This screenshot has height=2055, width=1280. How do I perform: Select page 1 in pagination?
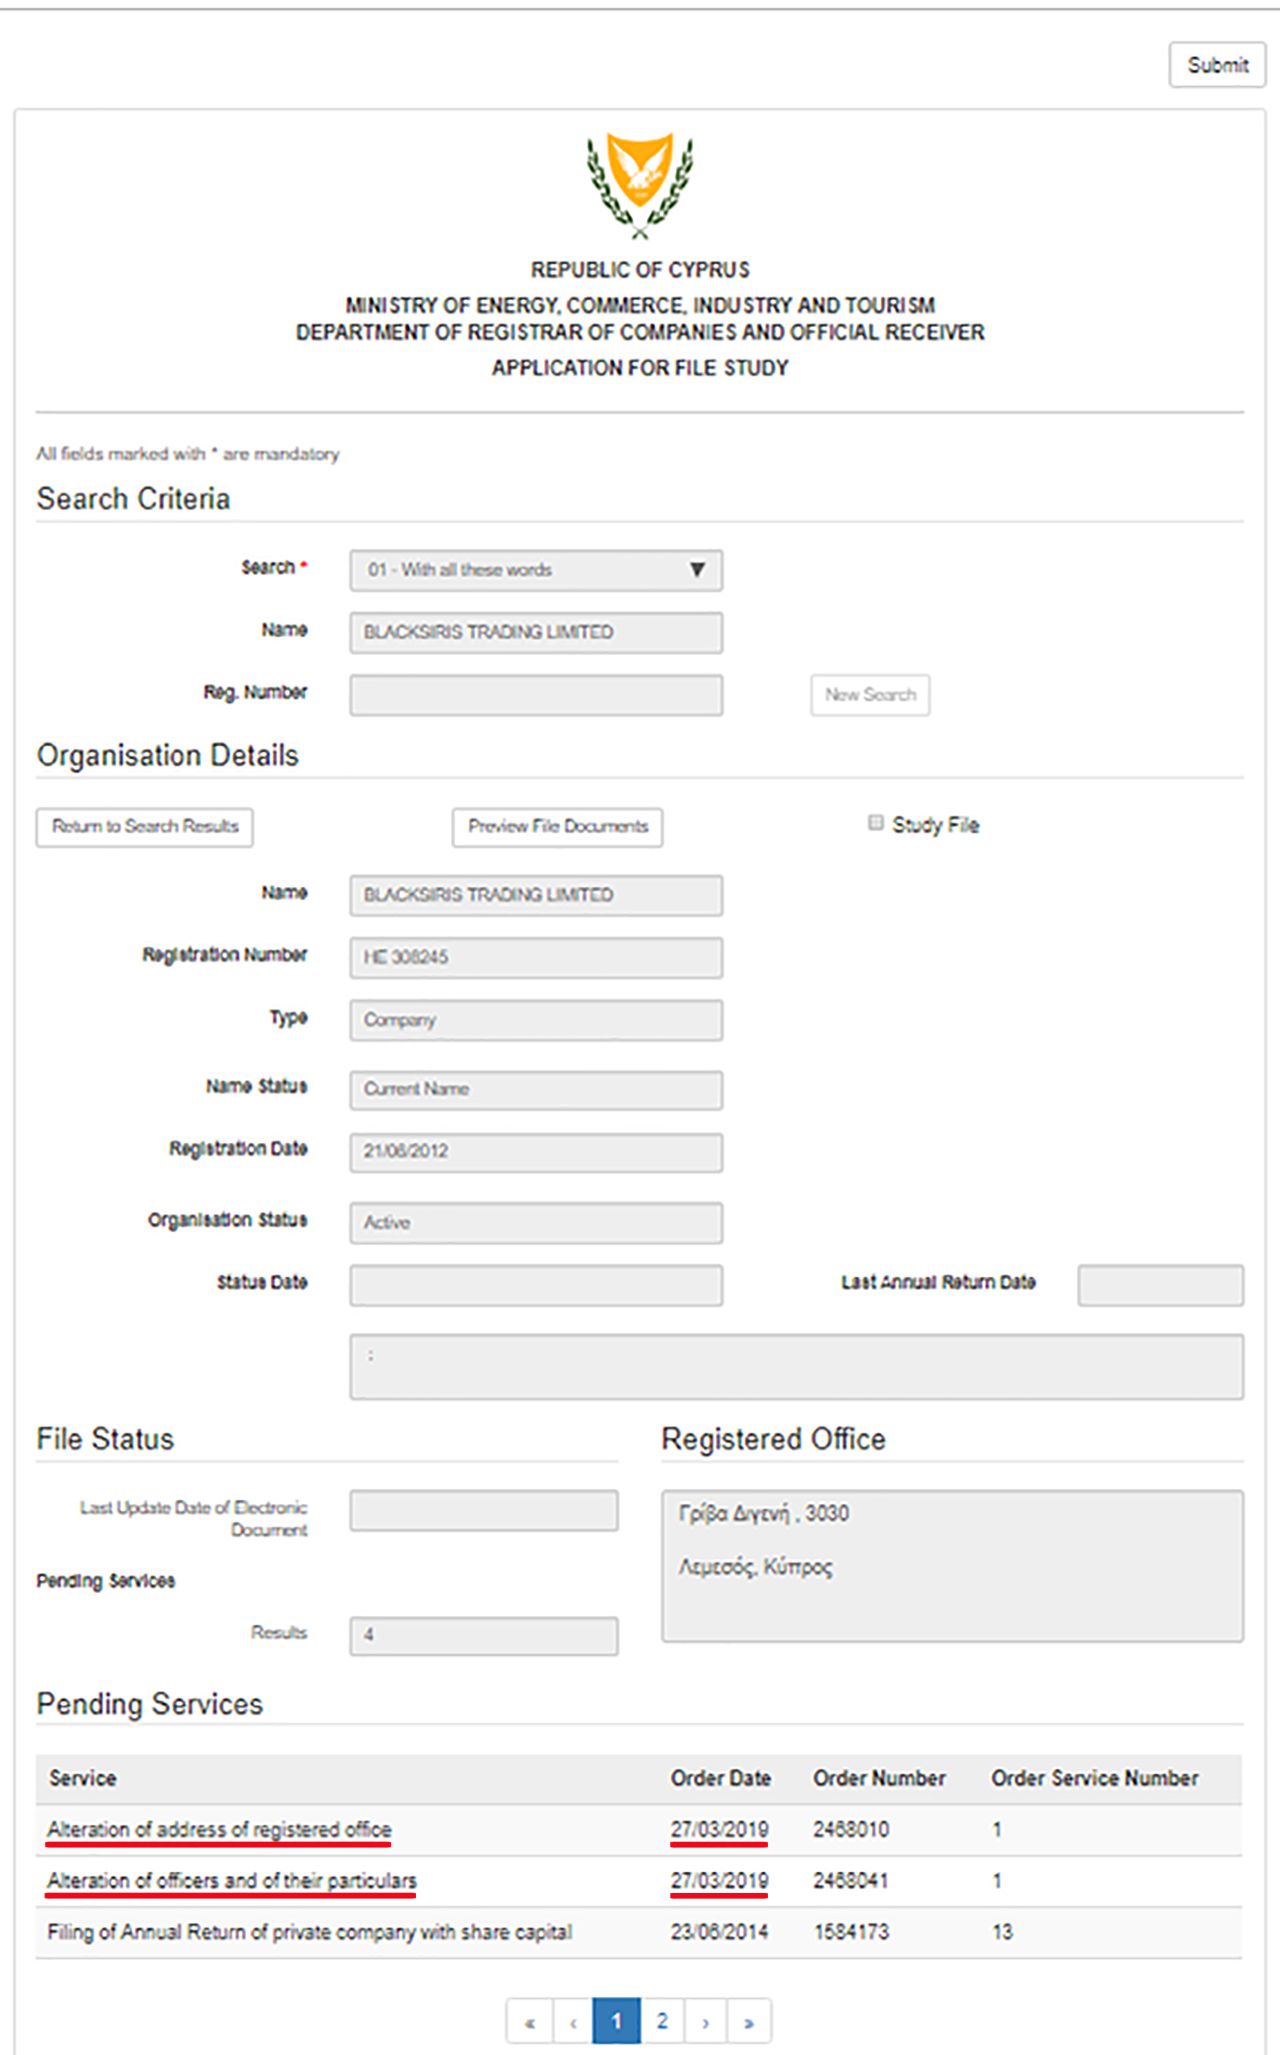pos(617,2021)
